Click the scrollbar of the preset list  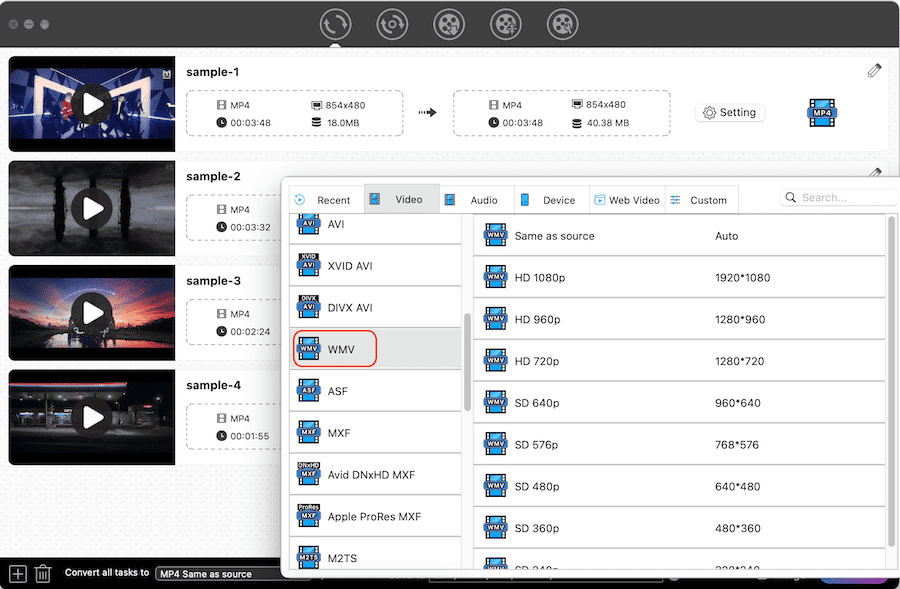pos(891,381)
